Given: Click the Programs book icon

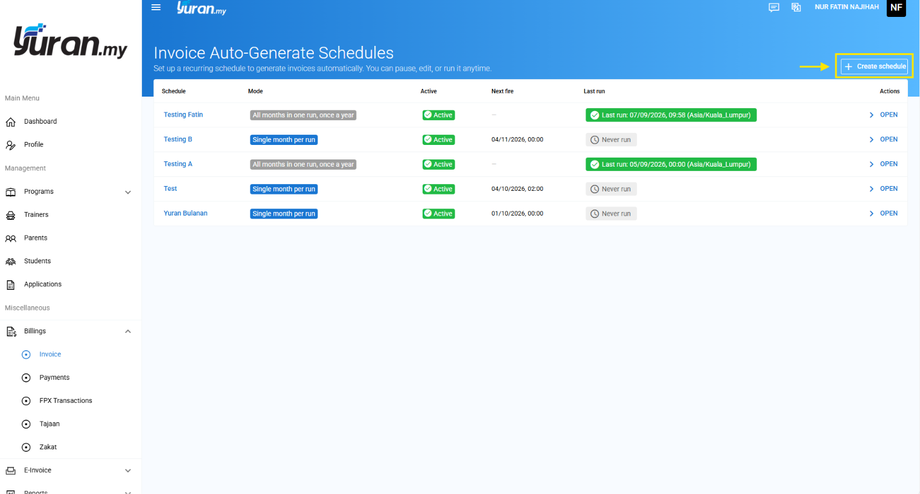Looking at the screenshot, I should pos(11,192).
